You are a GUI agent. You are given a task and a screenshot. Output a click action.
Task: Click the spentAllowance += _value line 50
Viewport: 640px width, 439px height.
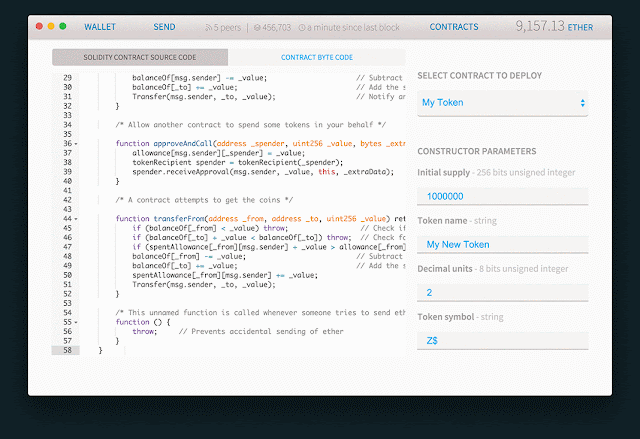coord(225,275)
